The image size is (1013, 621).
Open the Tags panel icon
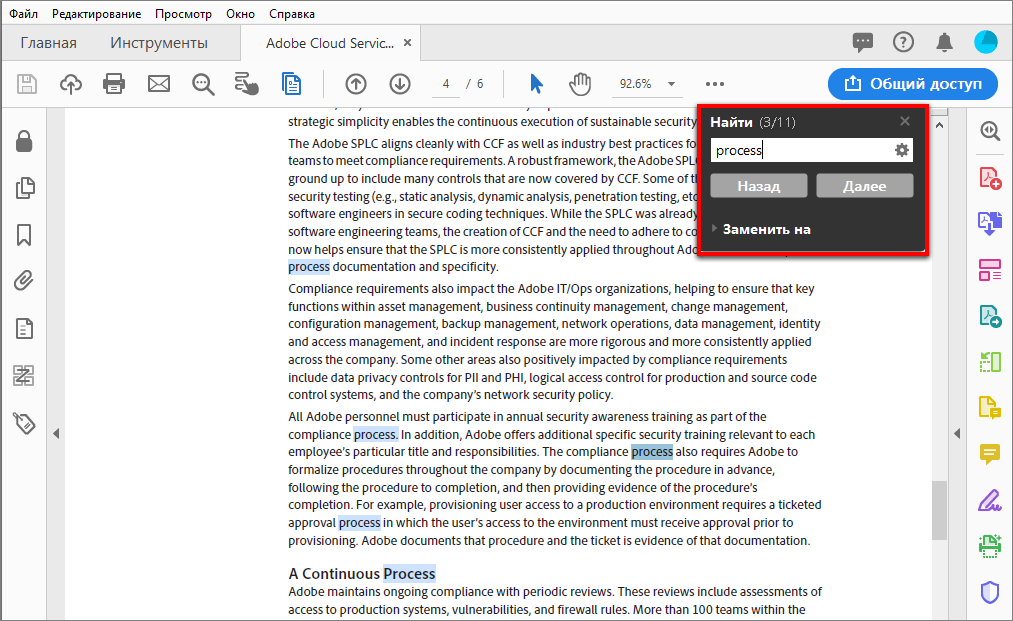[24, 423]
